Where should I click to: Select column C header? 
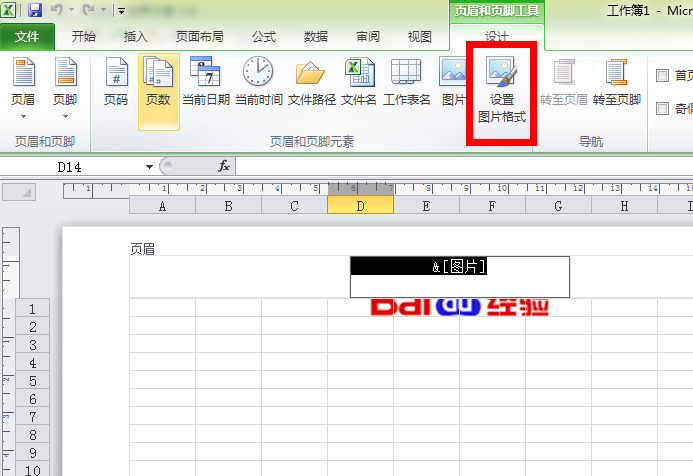294,205
